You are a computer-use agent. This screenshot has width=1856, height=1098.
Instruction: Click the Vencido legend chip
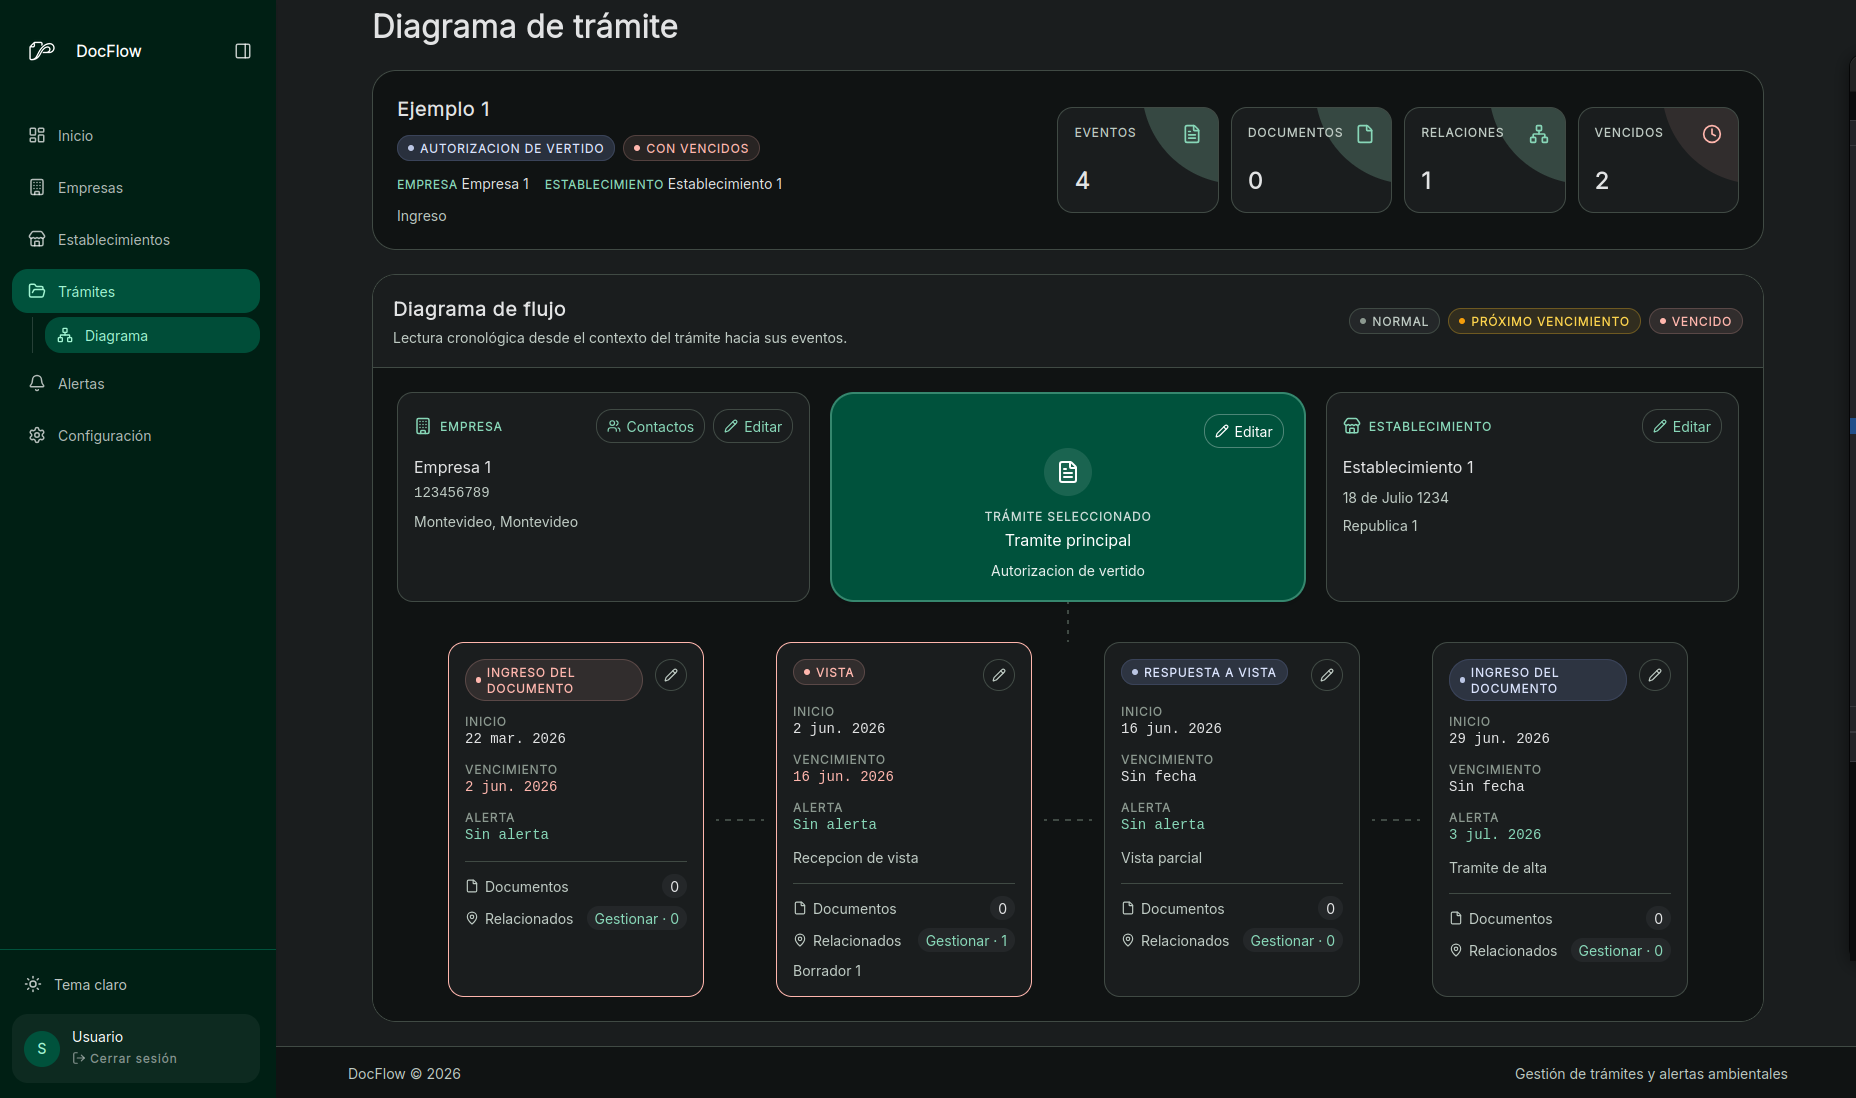click(x=1695, y=321)
